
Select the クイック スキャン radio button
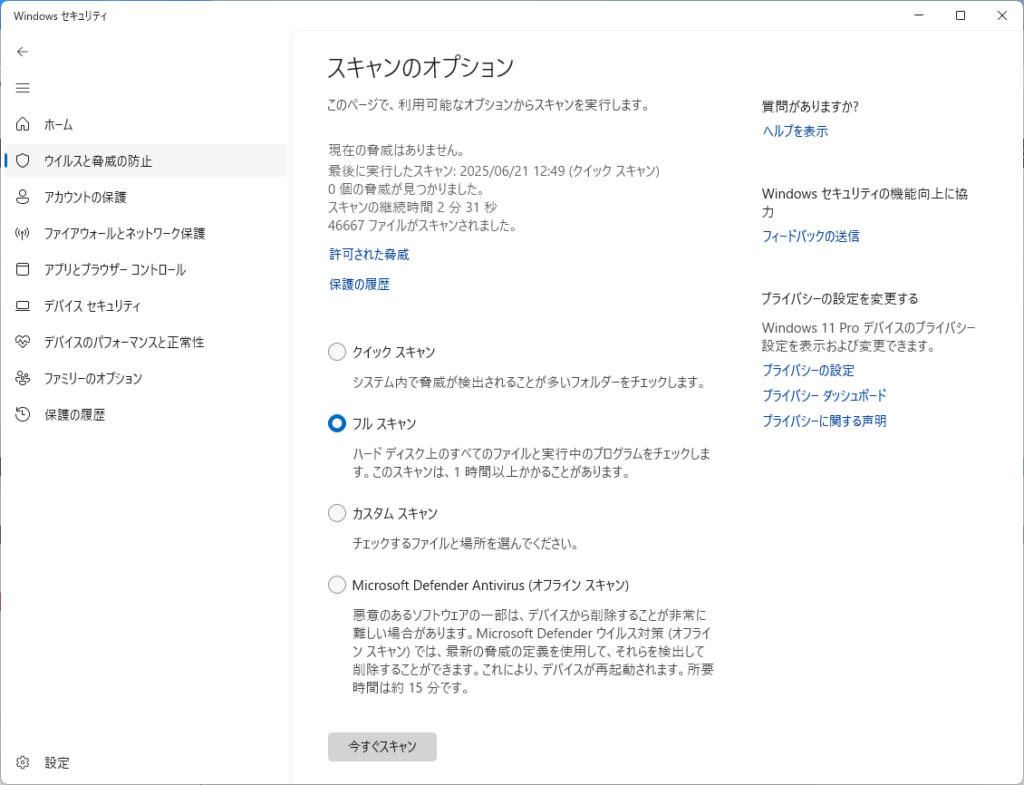point(337,352)
